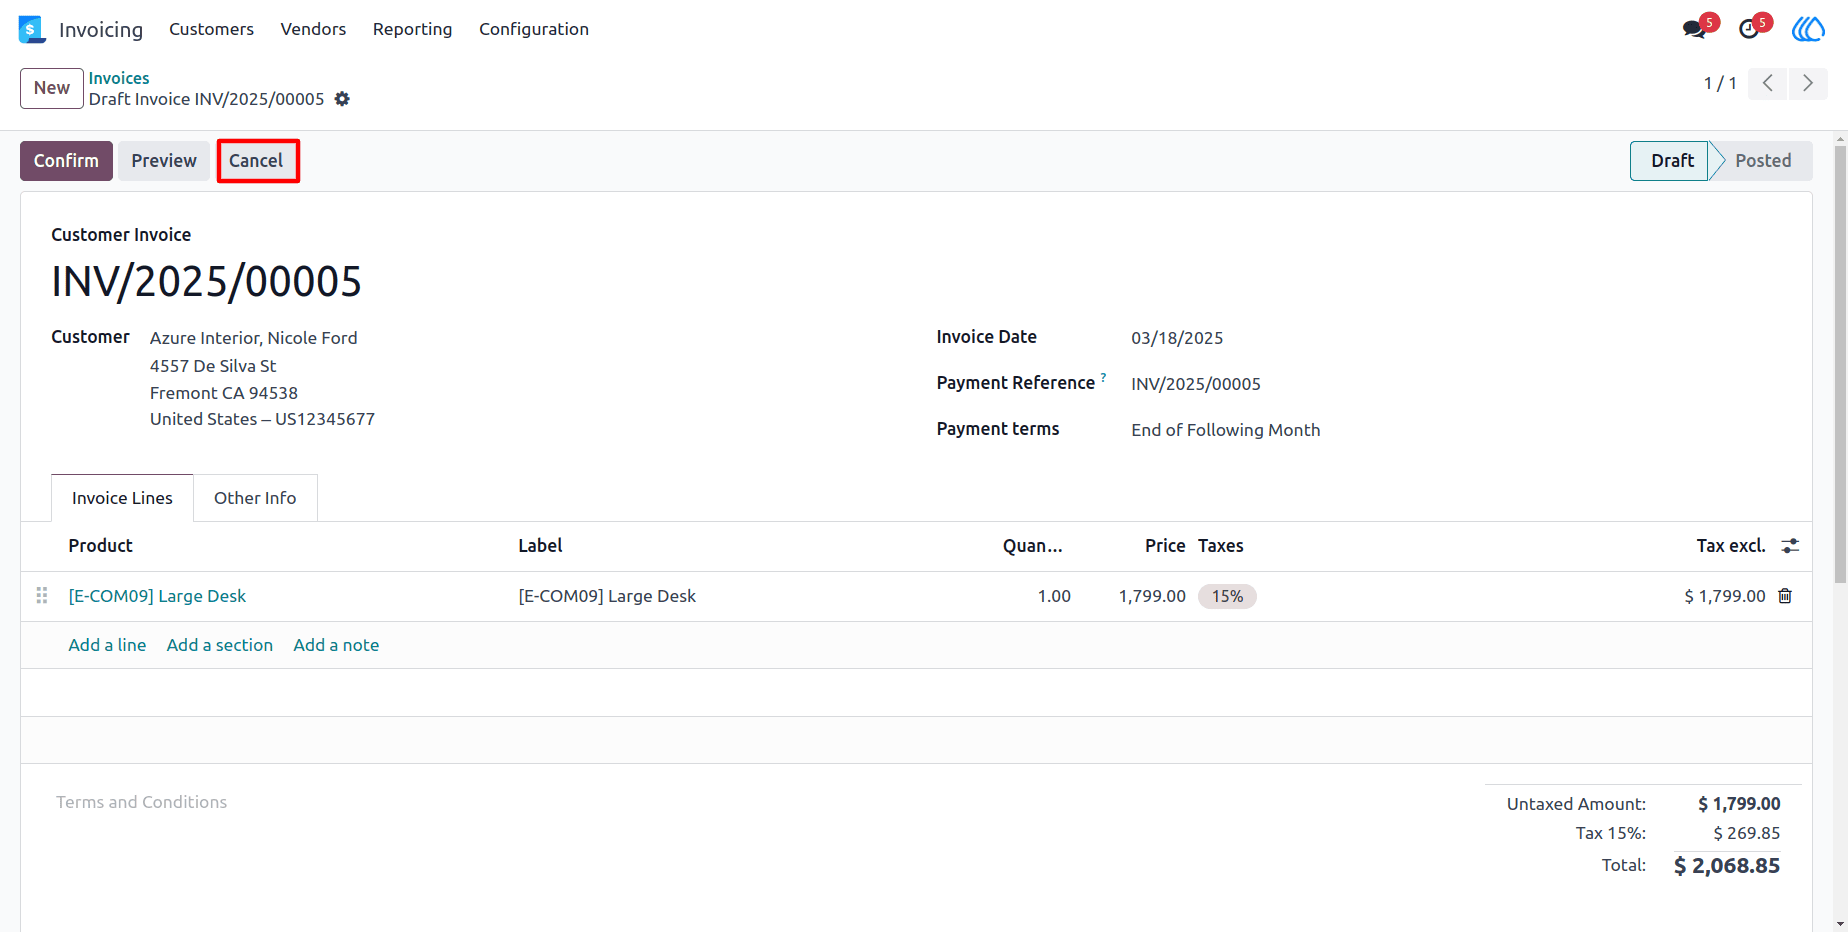This screenshot has width=1848, height=932.
Task: Select the Invoice Lines tab
Action: pyautogui.click(x=122, y=498)
